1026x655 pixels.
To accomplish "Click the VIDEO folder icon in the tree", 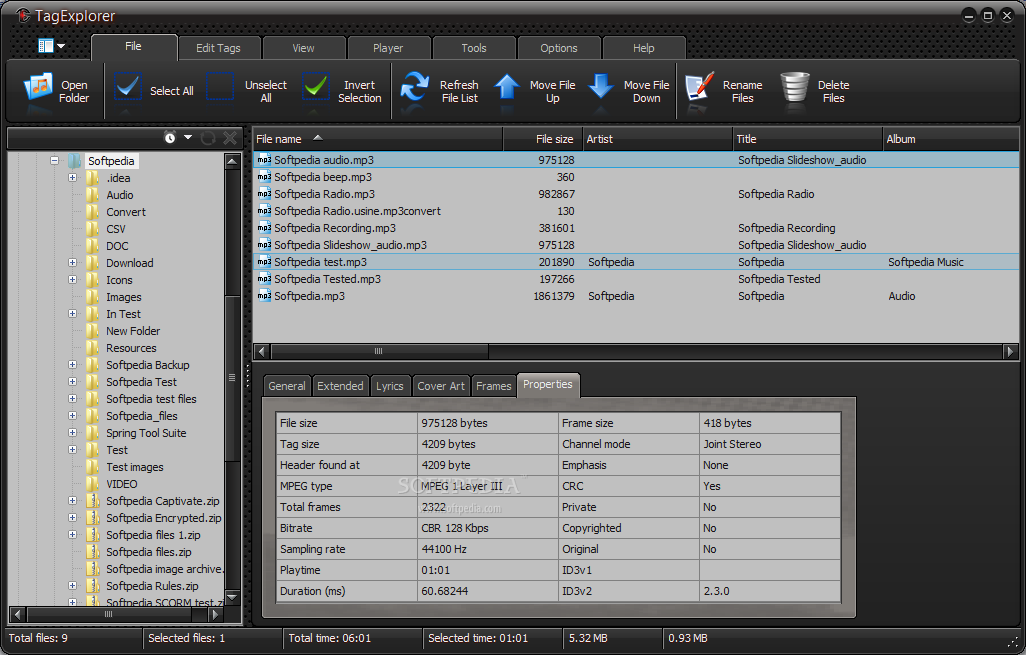I will click(93, 484).
